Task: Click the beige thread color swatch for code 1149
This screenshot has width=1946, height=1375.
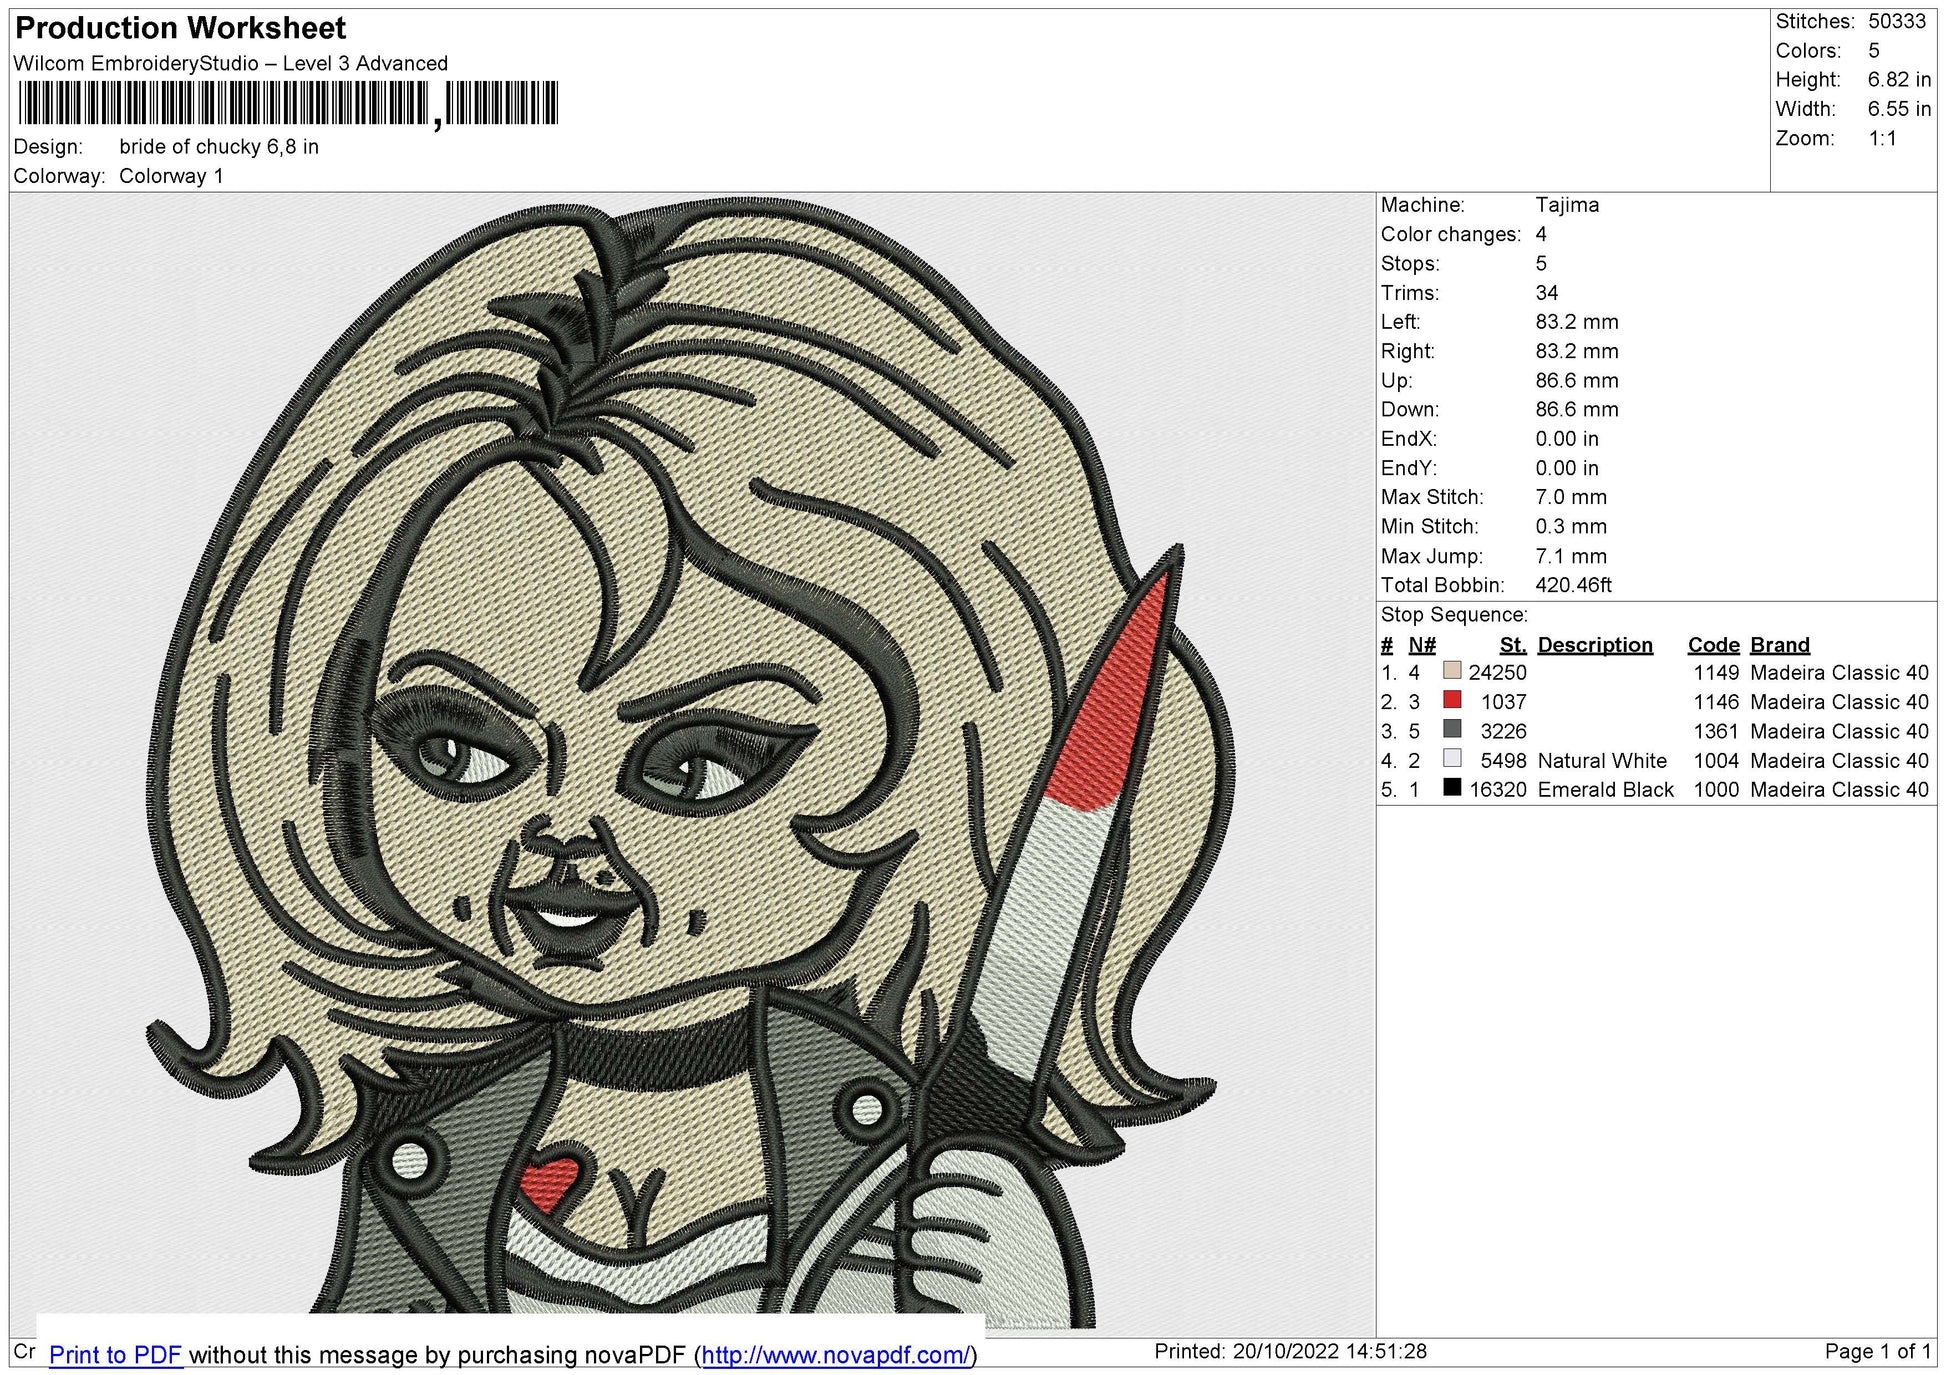Action: pyautogui.click(x=1452, y=671)
